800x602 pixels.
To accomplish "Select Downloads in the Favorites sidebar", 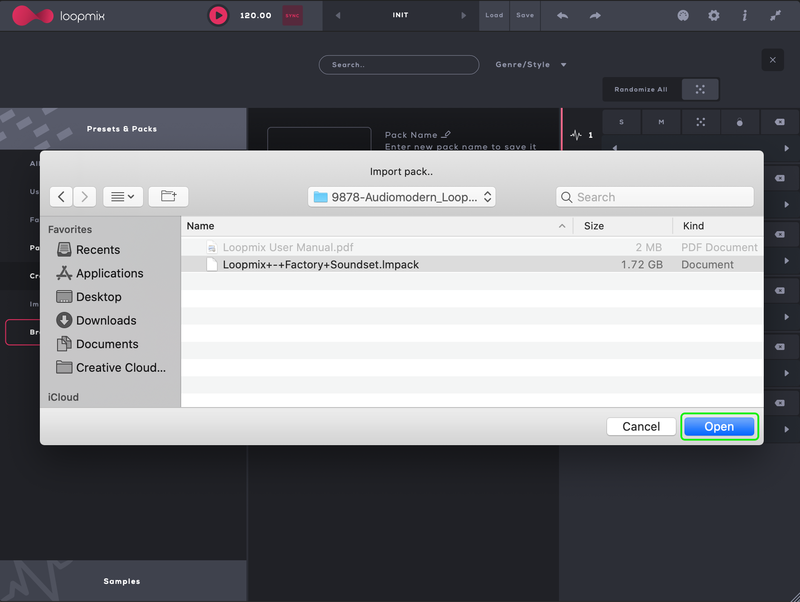I will click(x=106, y=321).
